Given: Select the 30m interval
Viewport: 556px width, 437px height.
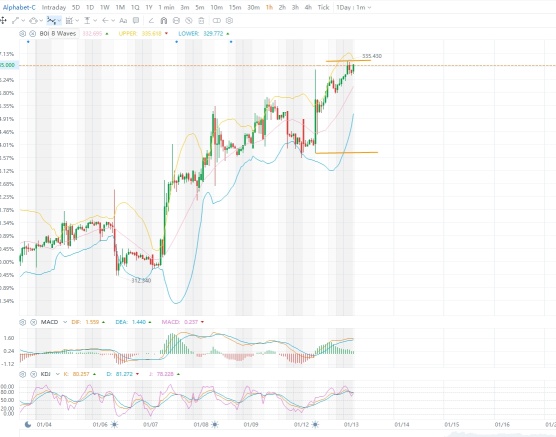Looking at the screenshot, I should [254, 7].
